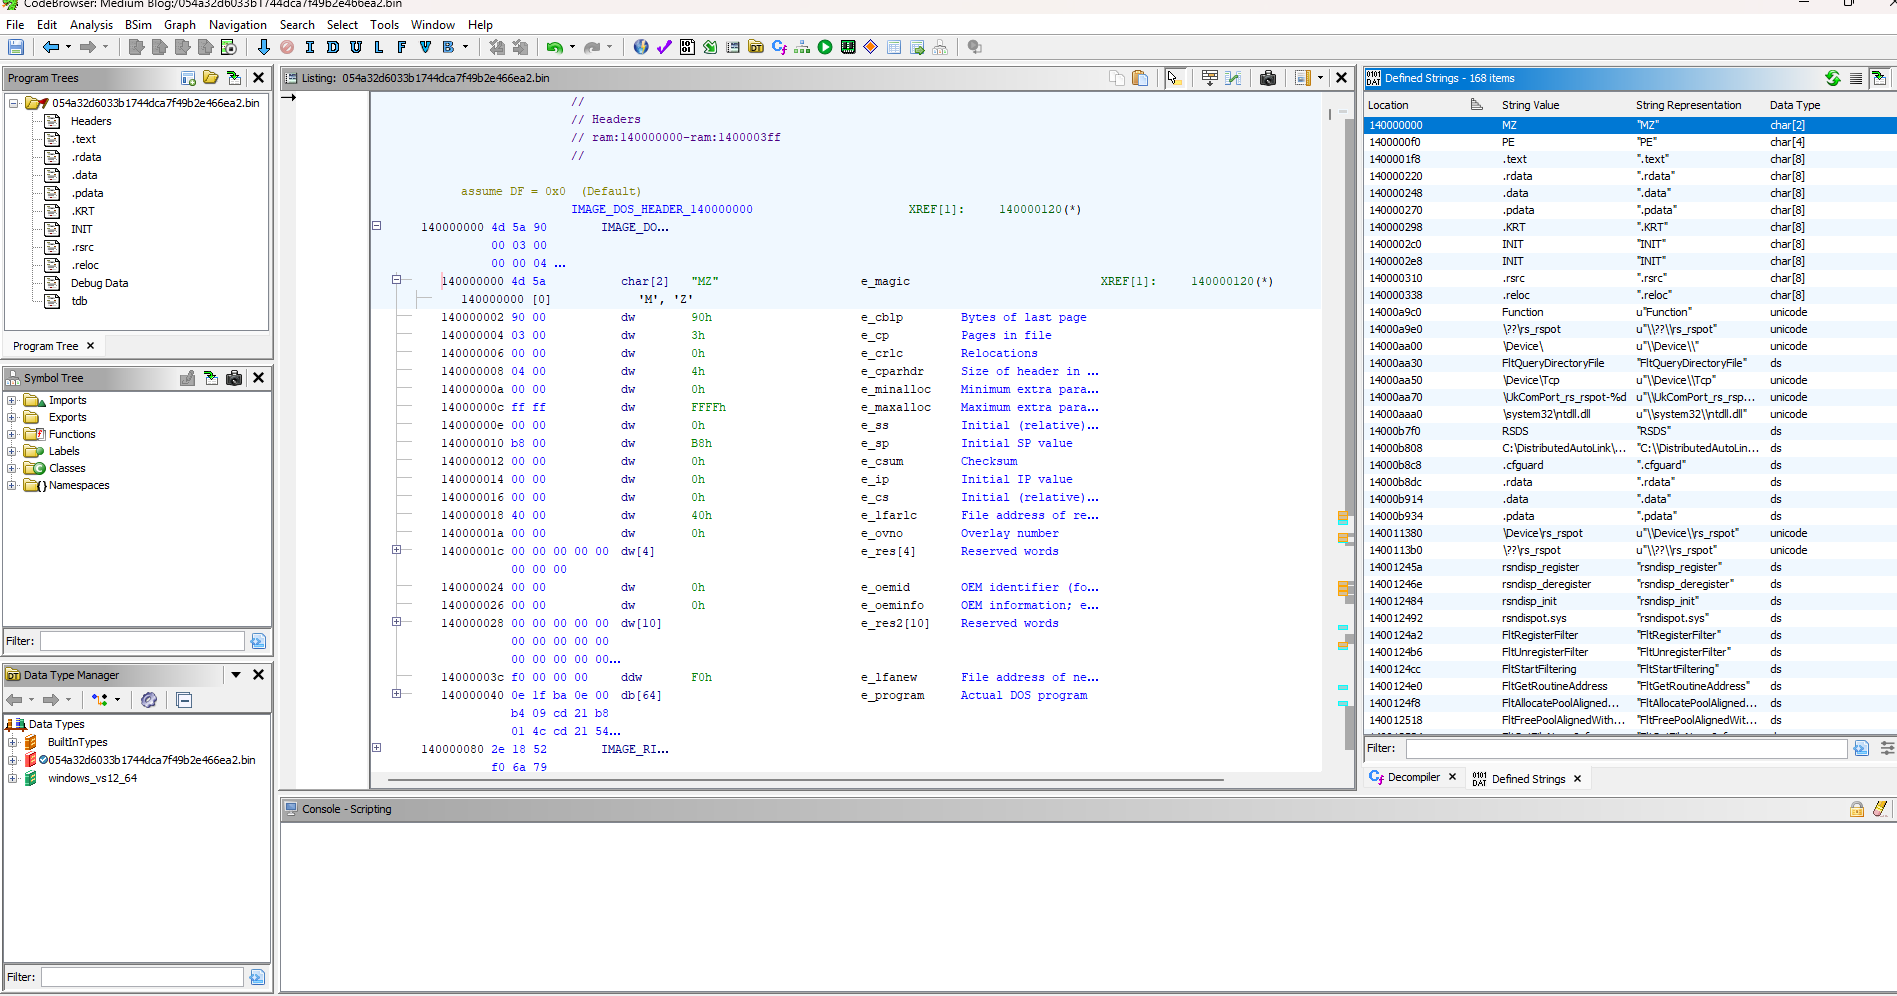Image resolution: width=1897 pixels, height=996 pixels.
Task: Jump to next instruction with I icon
Action: coord(310,47)
